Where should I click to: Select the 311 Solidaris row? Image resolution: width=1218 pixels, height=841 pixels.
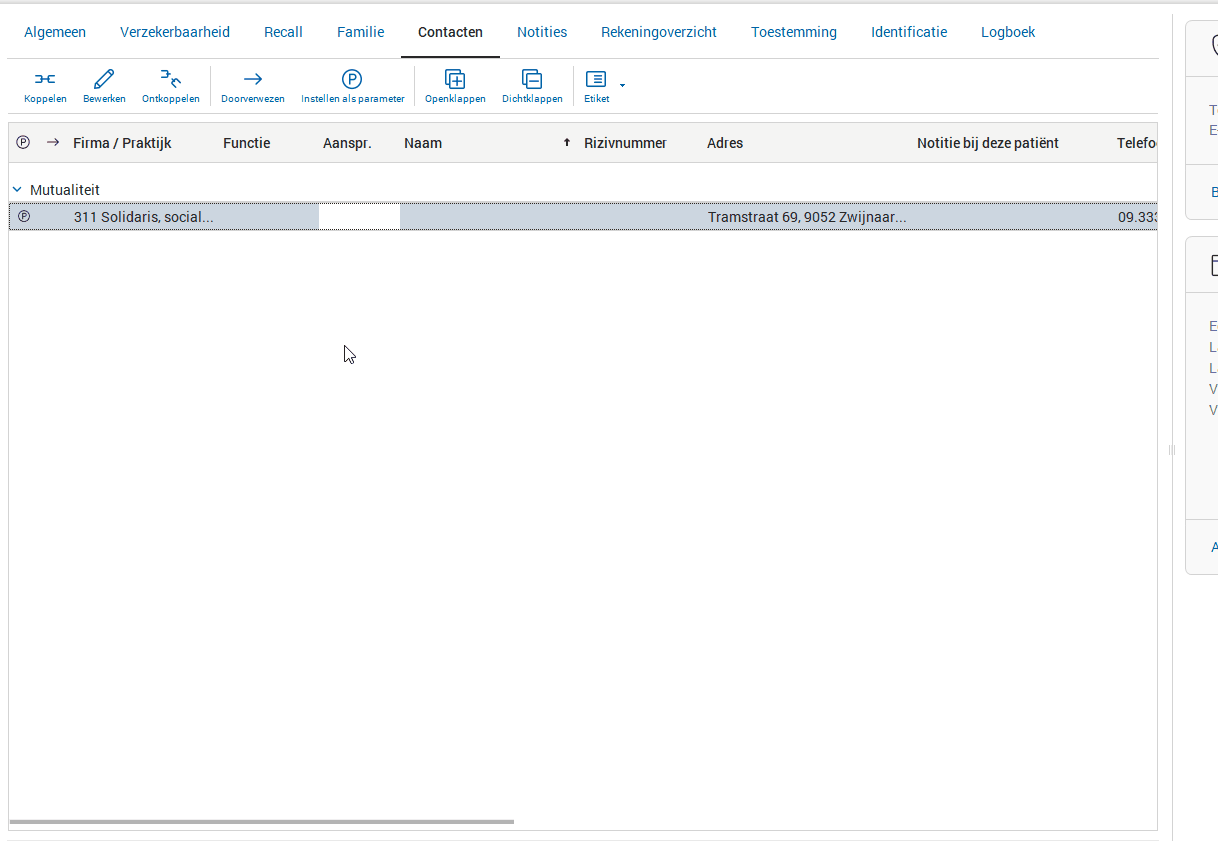click(583, 216)
